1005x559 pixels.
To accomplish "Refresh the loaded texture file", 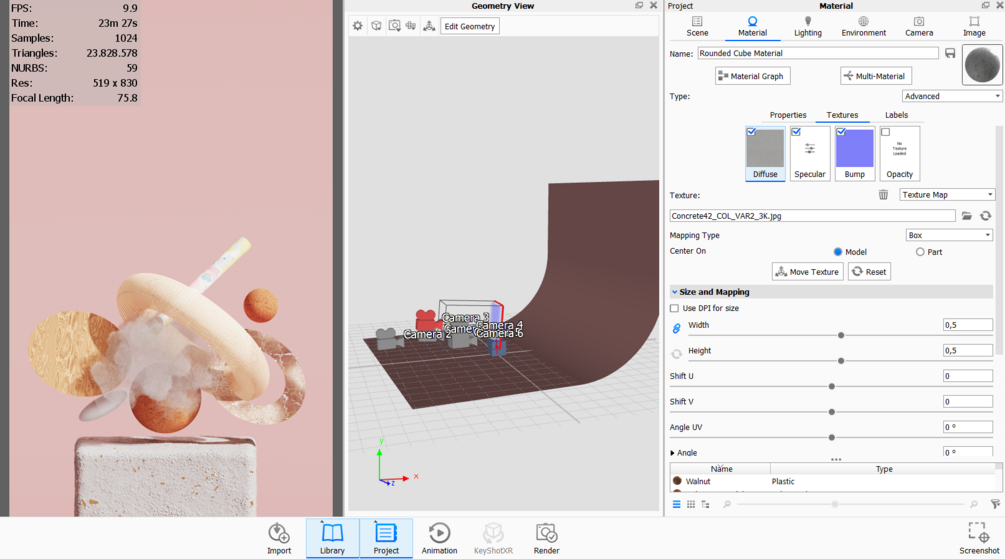I will [x=985, y=216].
